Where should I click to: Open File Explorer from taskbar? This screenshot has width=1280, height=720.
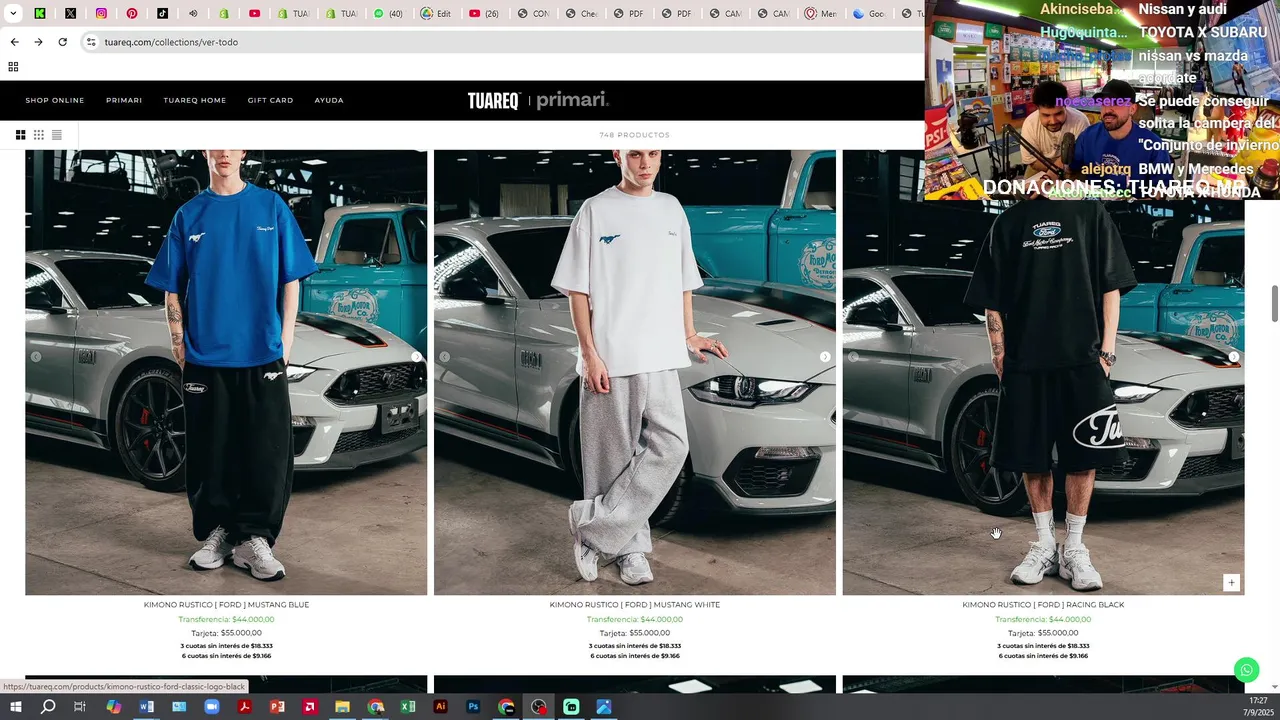(342, 707)
